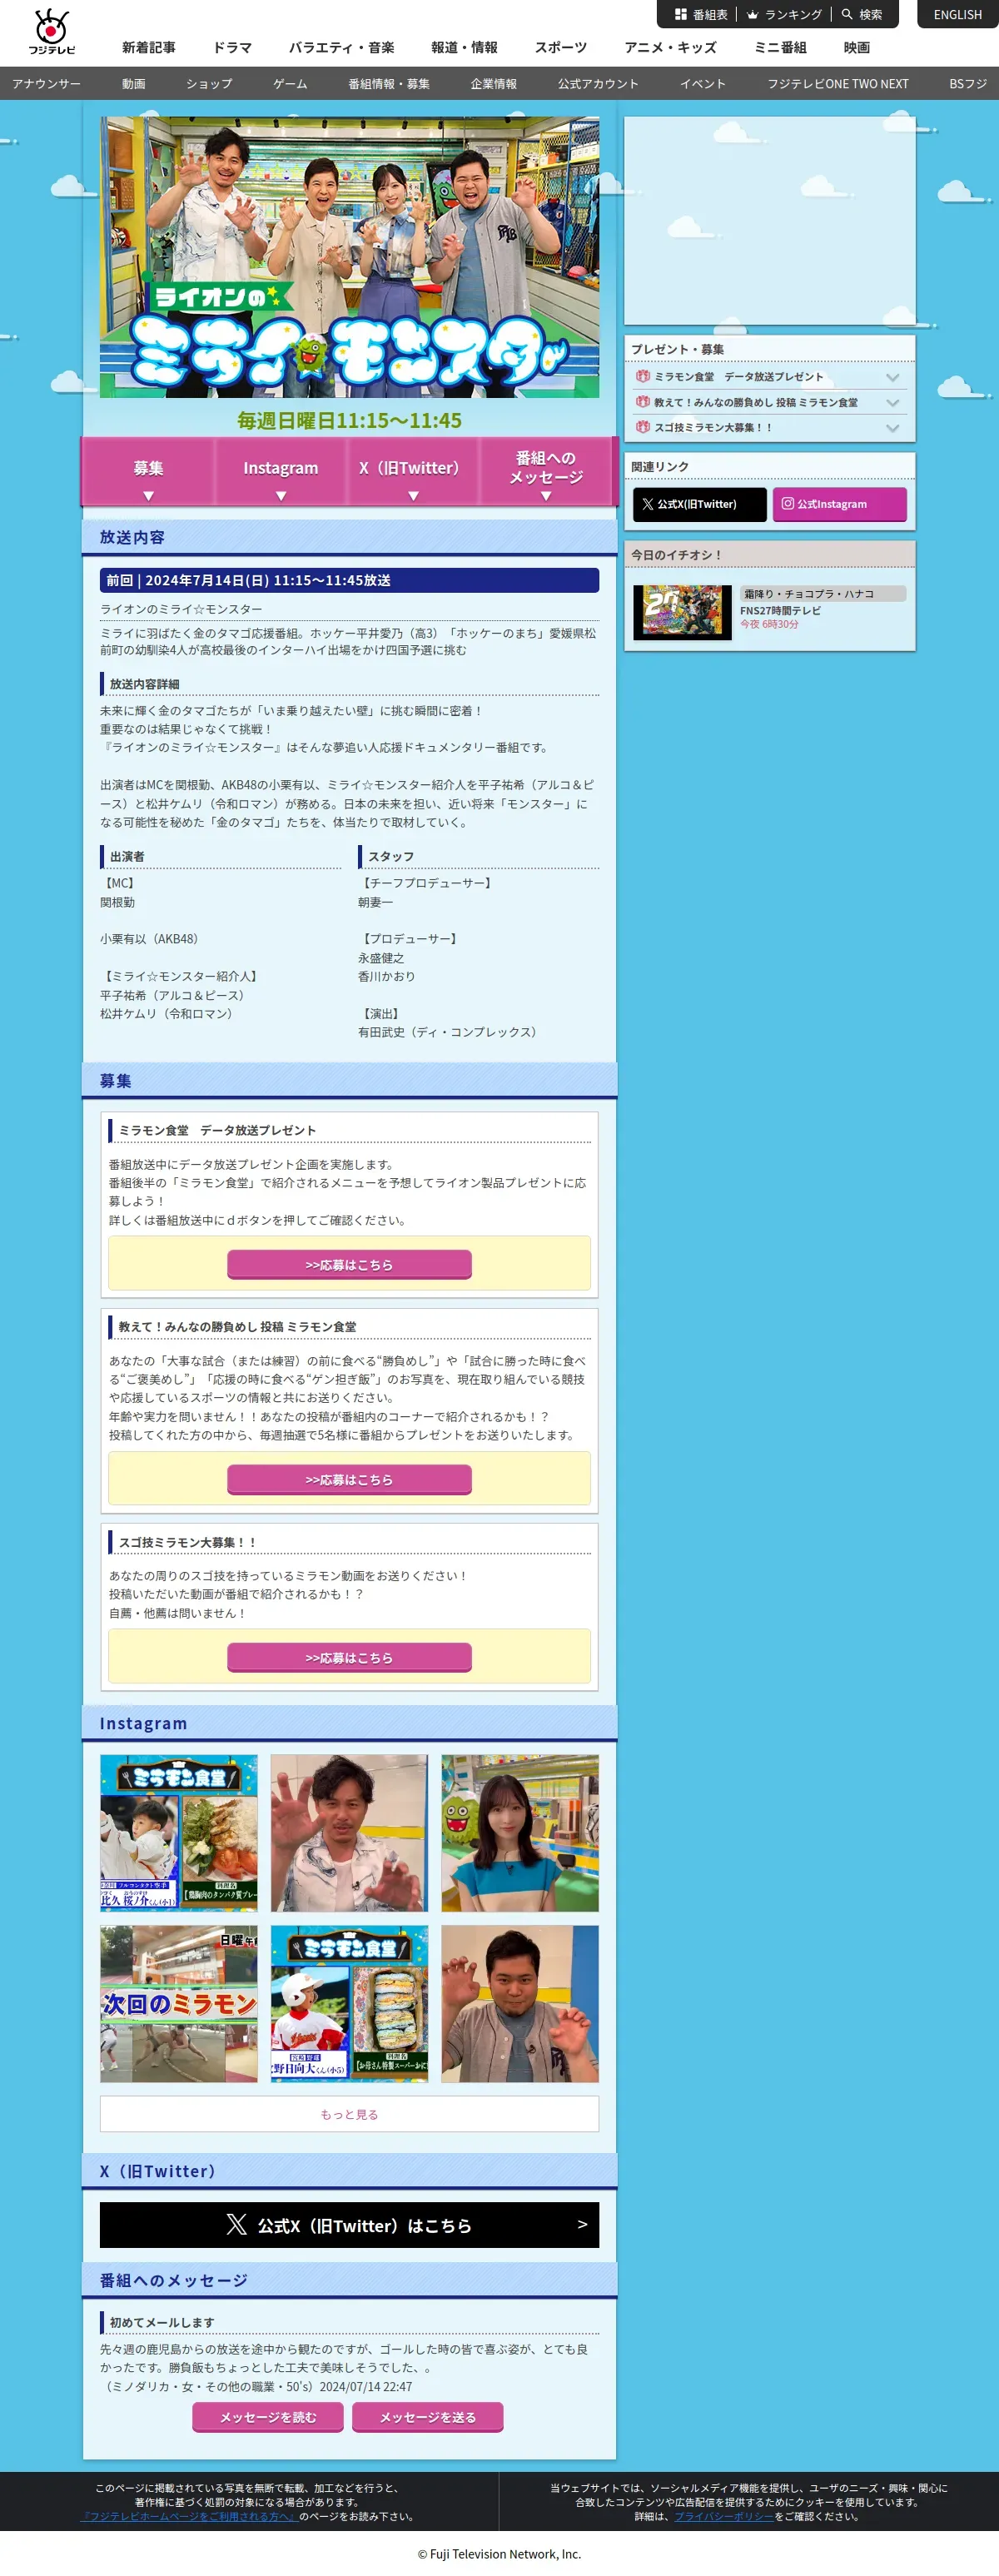This screenshot has width=999, height=2576.
Task: Open フジテレビホームページをご利用される方へ link
Action: click(x=189, y=2516)
